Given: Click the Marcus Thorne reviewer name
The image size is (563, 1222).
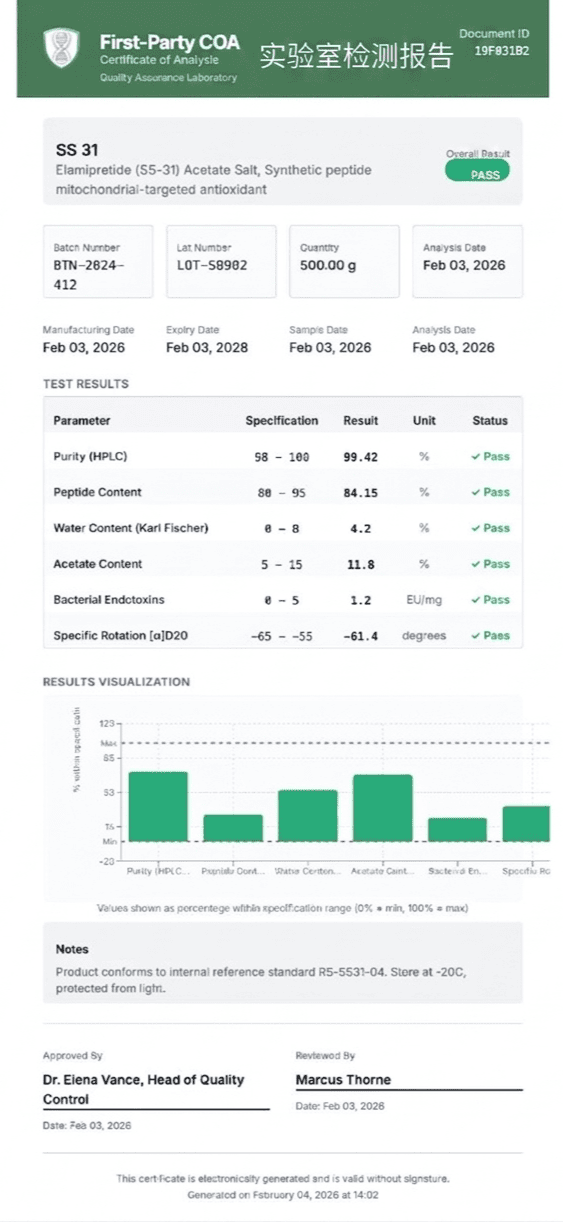Looking at the screenshot, I should coord(343,1080).
